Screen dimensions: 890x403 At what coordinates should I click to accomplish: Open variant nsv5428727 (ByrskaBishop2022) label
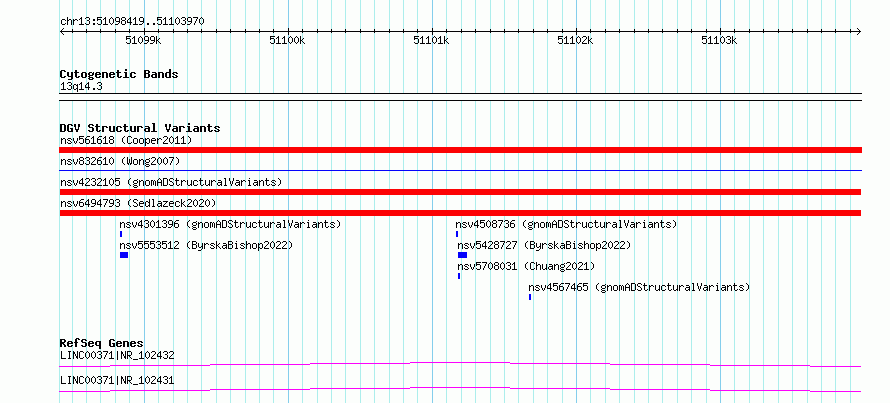click(x=544, y=245)
